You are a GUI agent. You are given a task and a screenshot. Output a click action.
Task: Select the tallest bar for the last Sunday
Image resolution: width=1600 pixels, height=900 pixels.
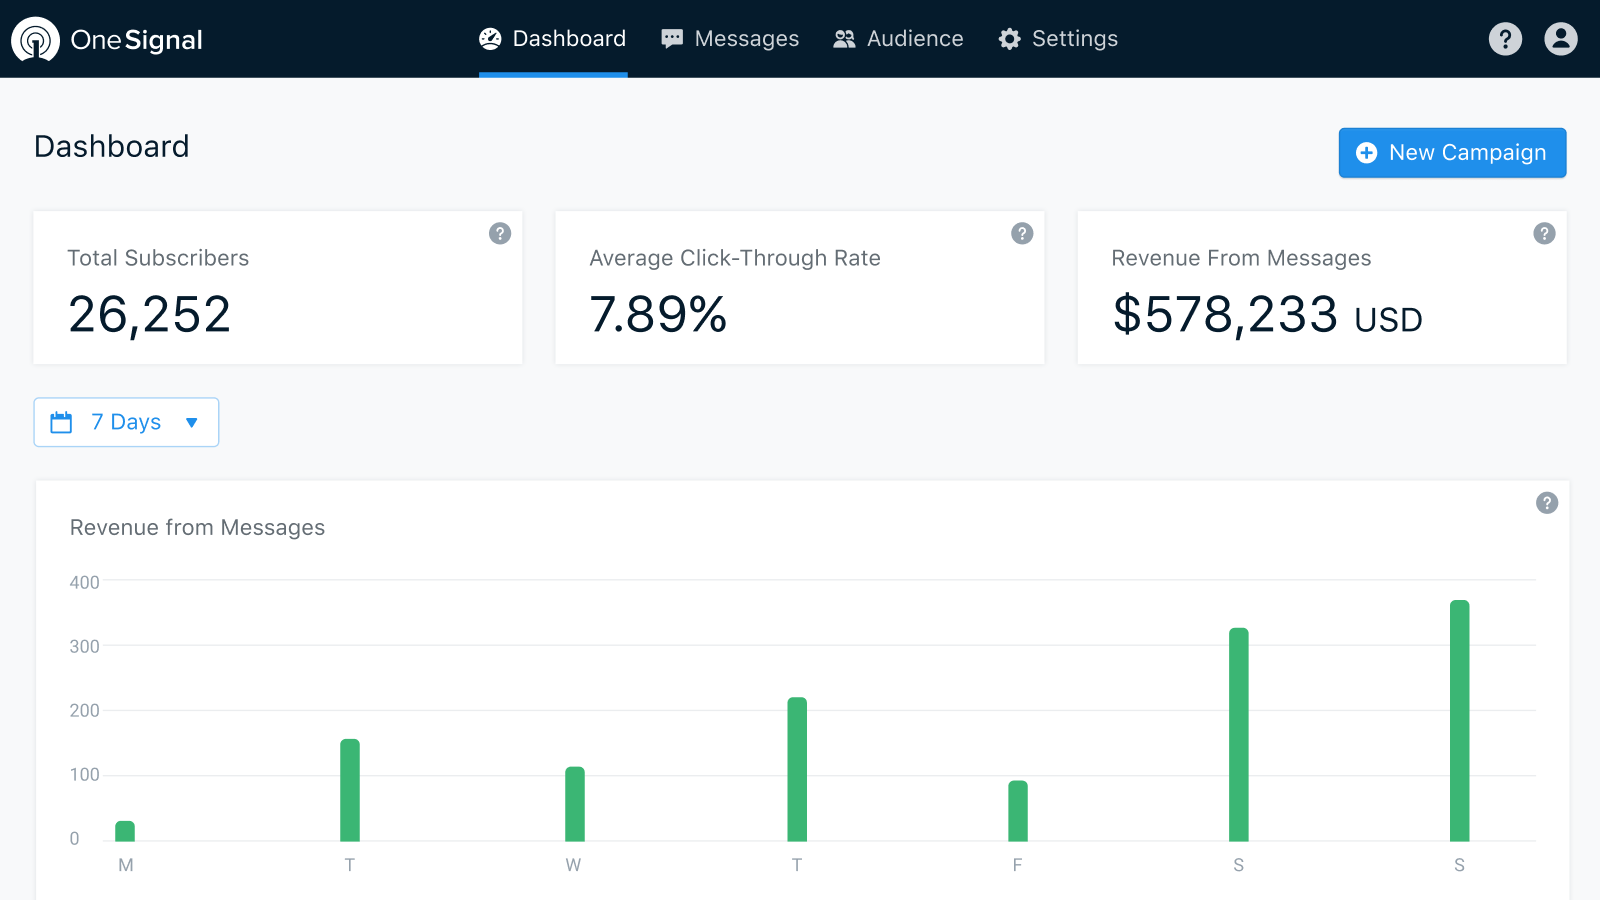pyautogui.click(x=1459, y=720)
